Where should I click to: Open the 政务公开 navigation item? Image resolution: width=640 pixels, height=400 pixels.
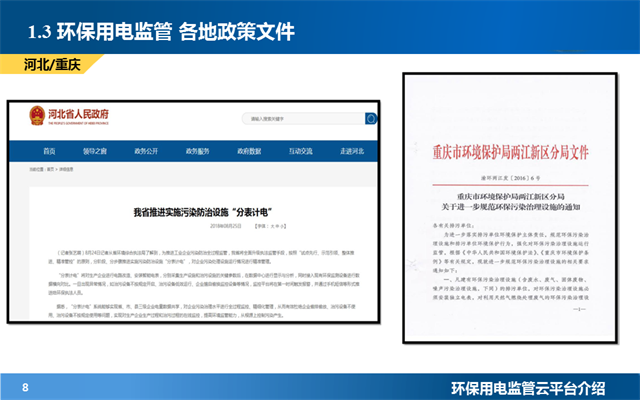[146, 151]
